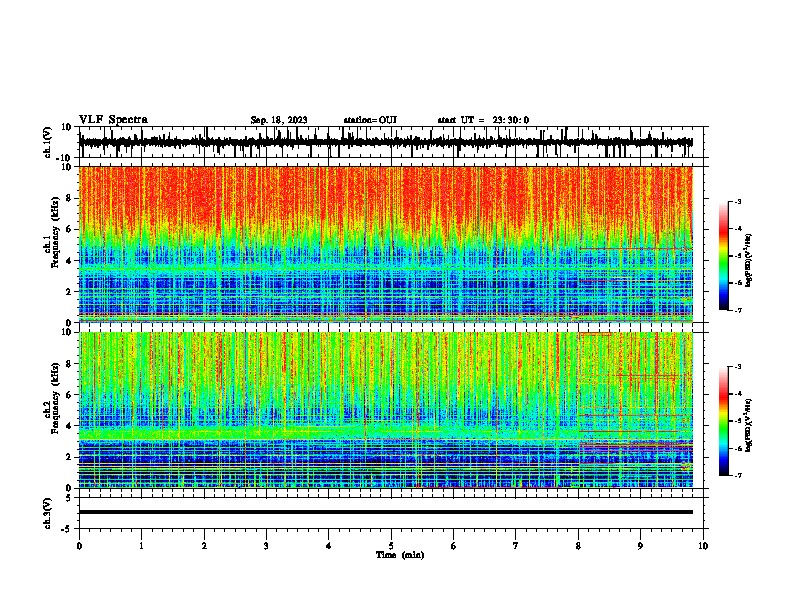Click the "5" tick on ch.3(V) axis
This screenshot has height=612, width=792.
(69, 498)
